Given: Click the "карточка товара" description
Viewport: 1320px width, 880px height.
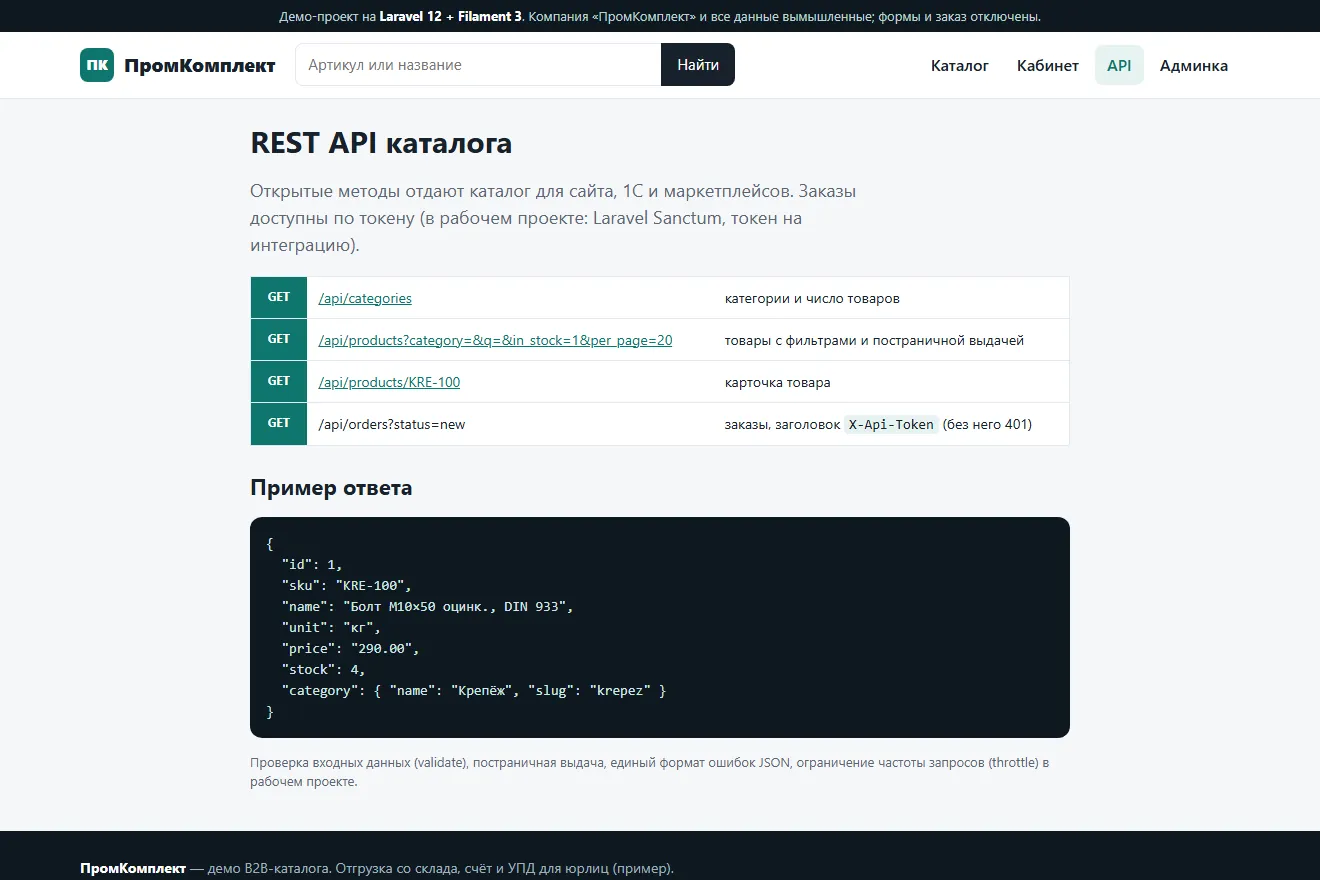Looking at the screenshot, I should [777, 382].
